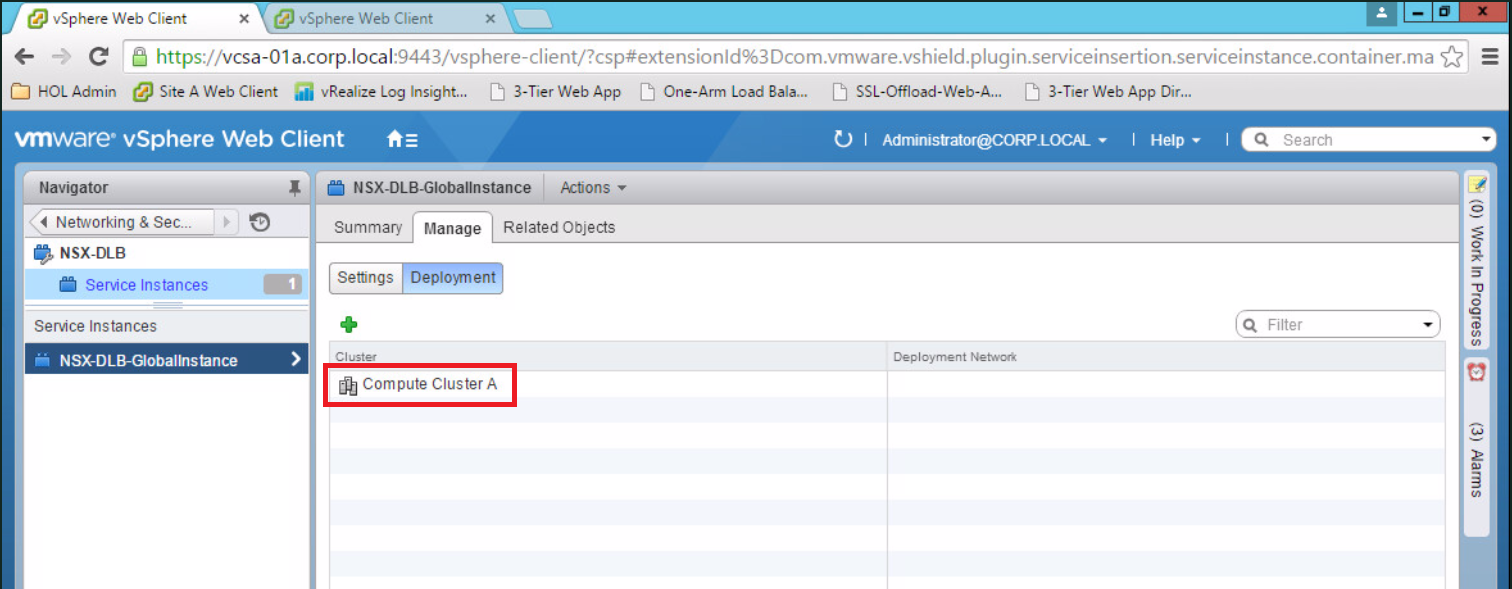Click the navigator panel resize handle

pos(167,305)
